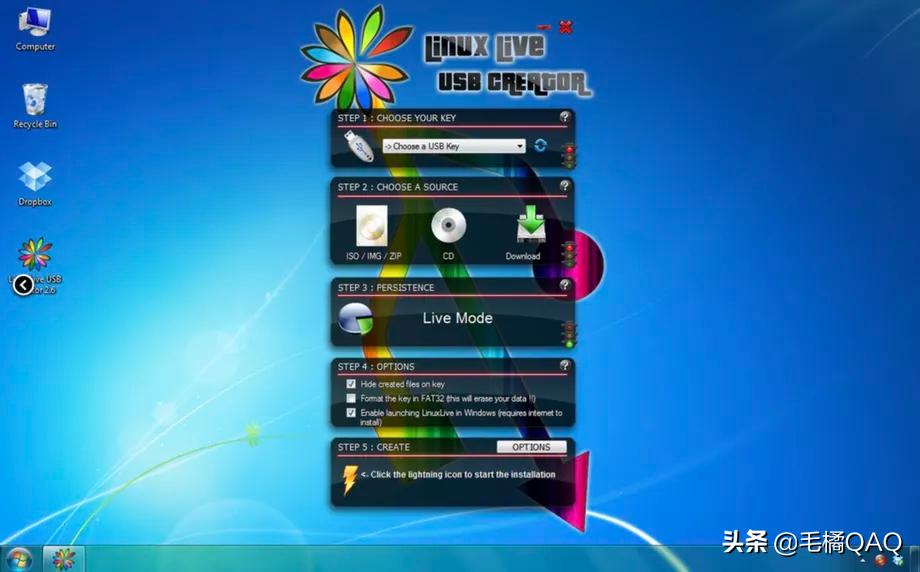Click the back arrow overlay button

23,285
